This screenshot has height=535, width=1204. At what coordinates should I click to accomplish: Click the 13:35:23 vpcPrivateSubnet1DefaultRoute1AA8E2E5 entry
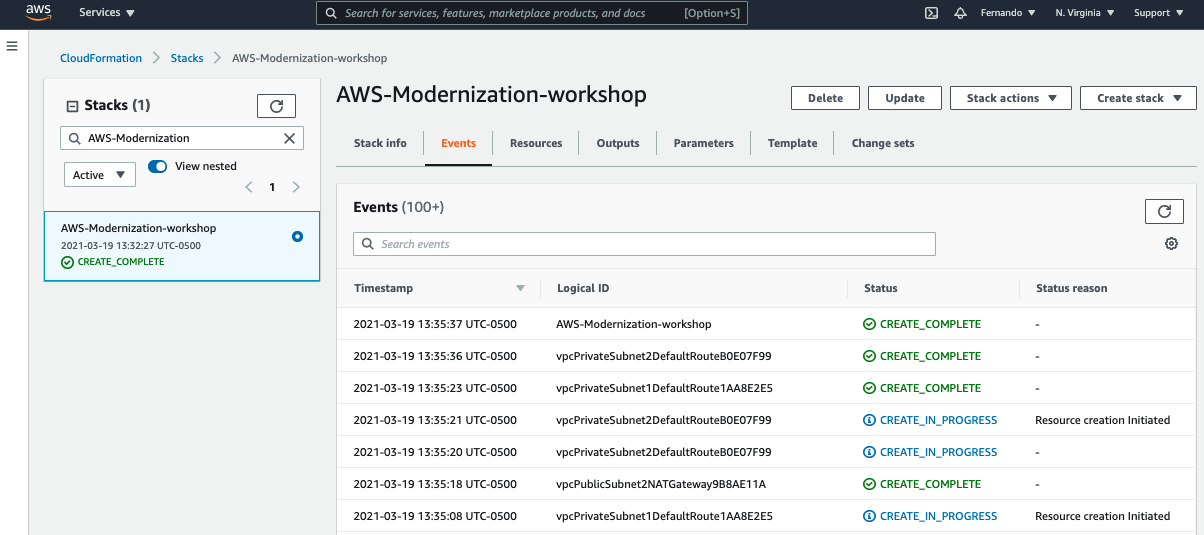click(x=664, y=388)
